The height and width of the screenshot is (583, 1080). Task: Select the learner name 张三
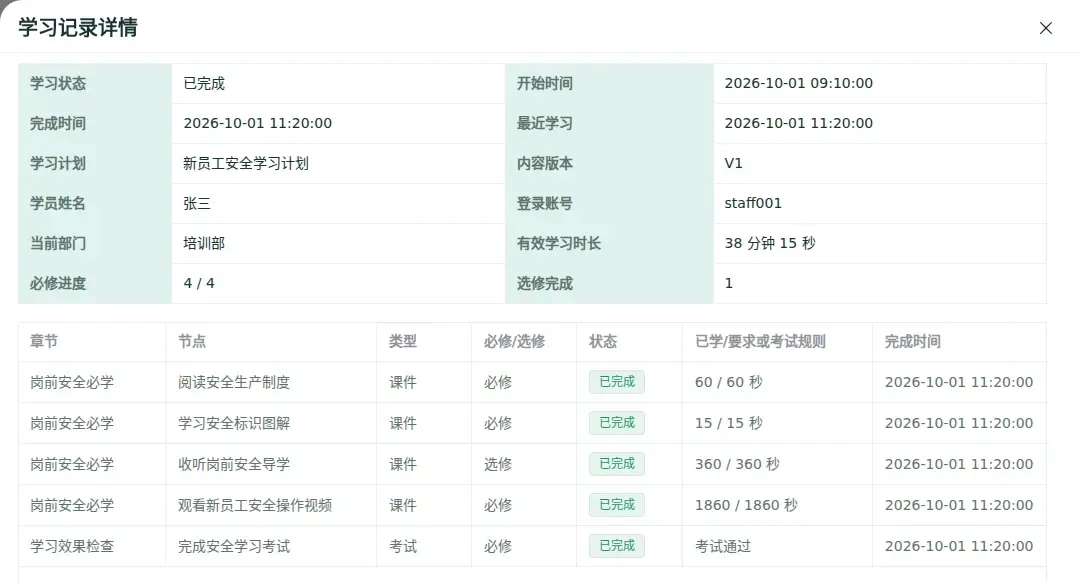(x=197, y=203)
